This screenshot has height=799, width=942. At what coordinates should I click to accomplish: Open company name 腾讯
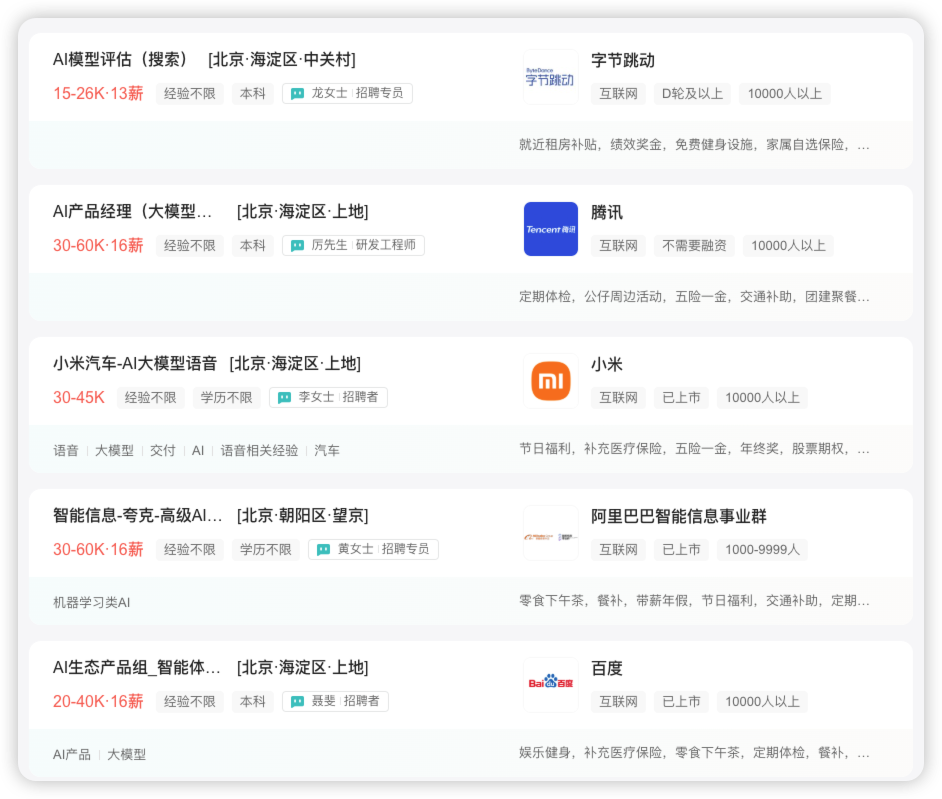[x=607, y=213]
